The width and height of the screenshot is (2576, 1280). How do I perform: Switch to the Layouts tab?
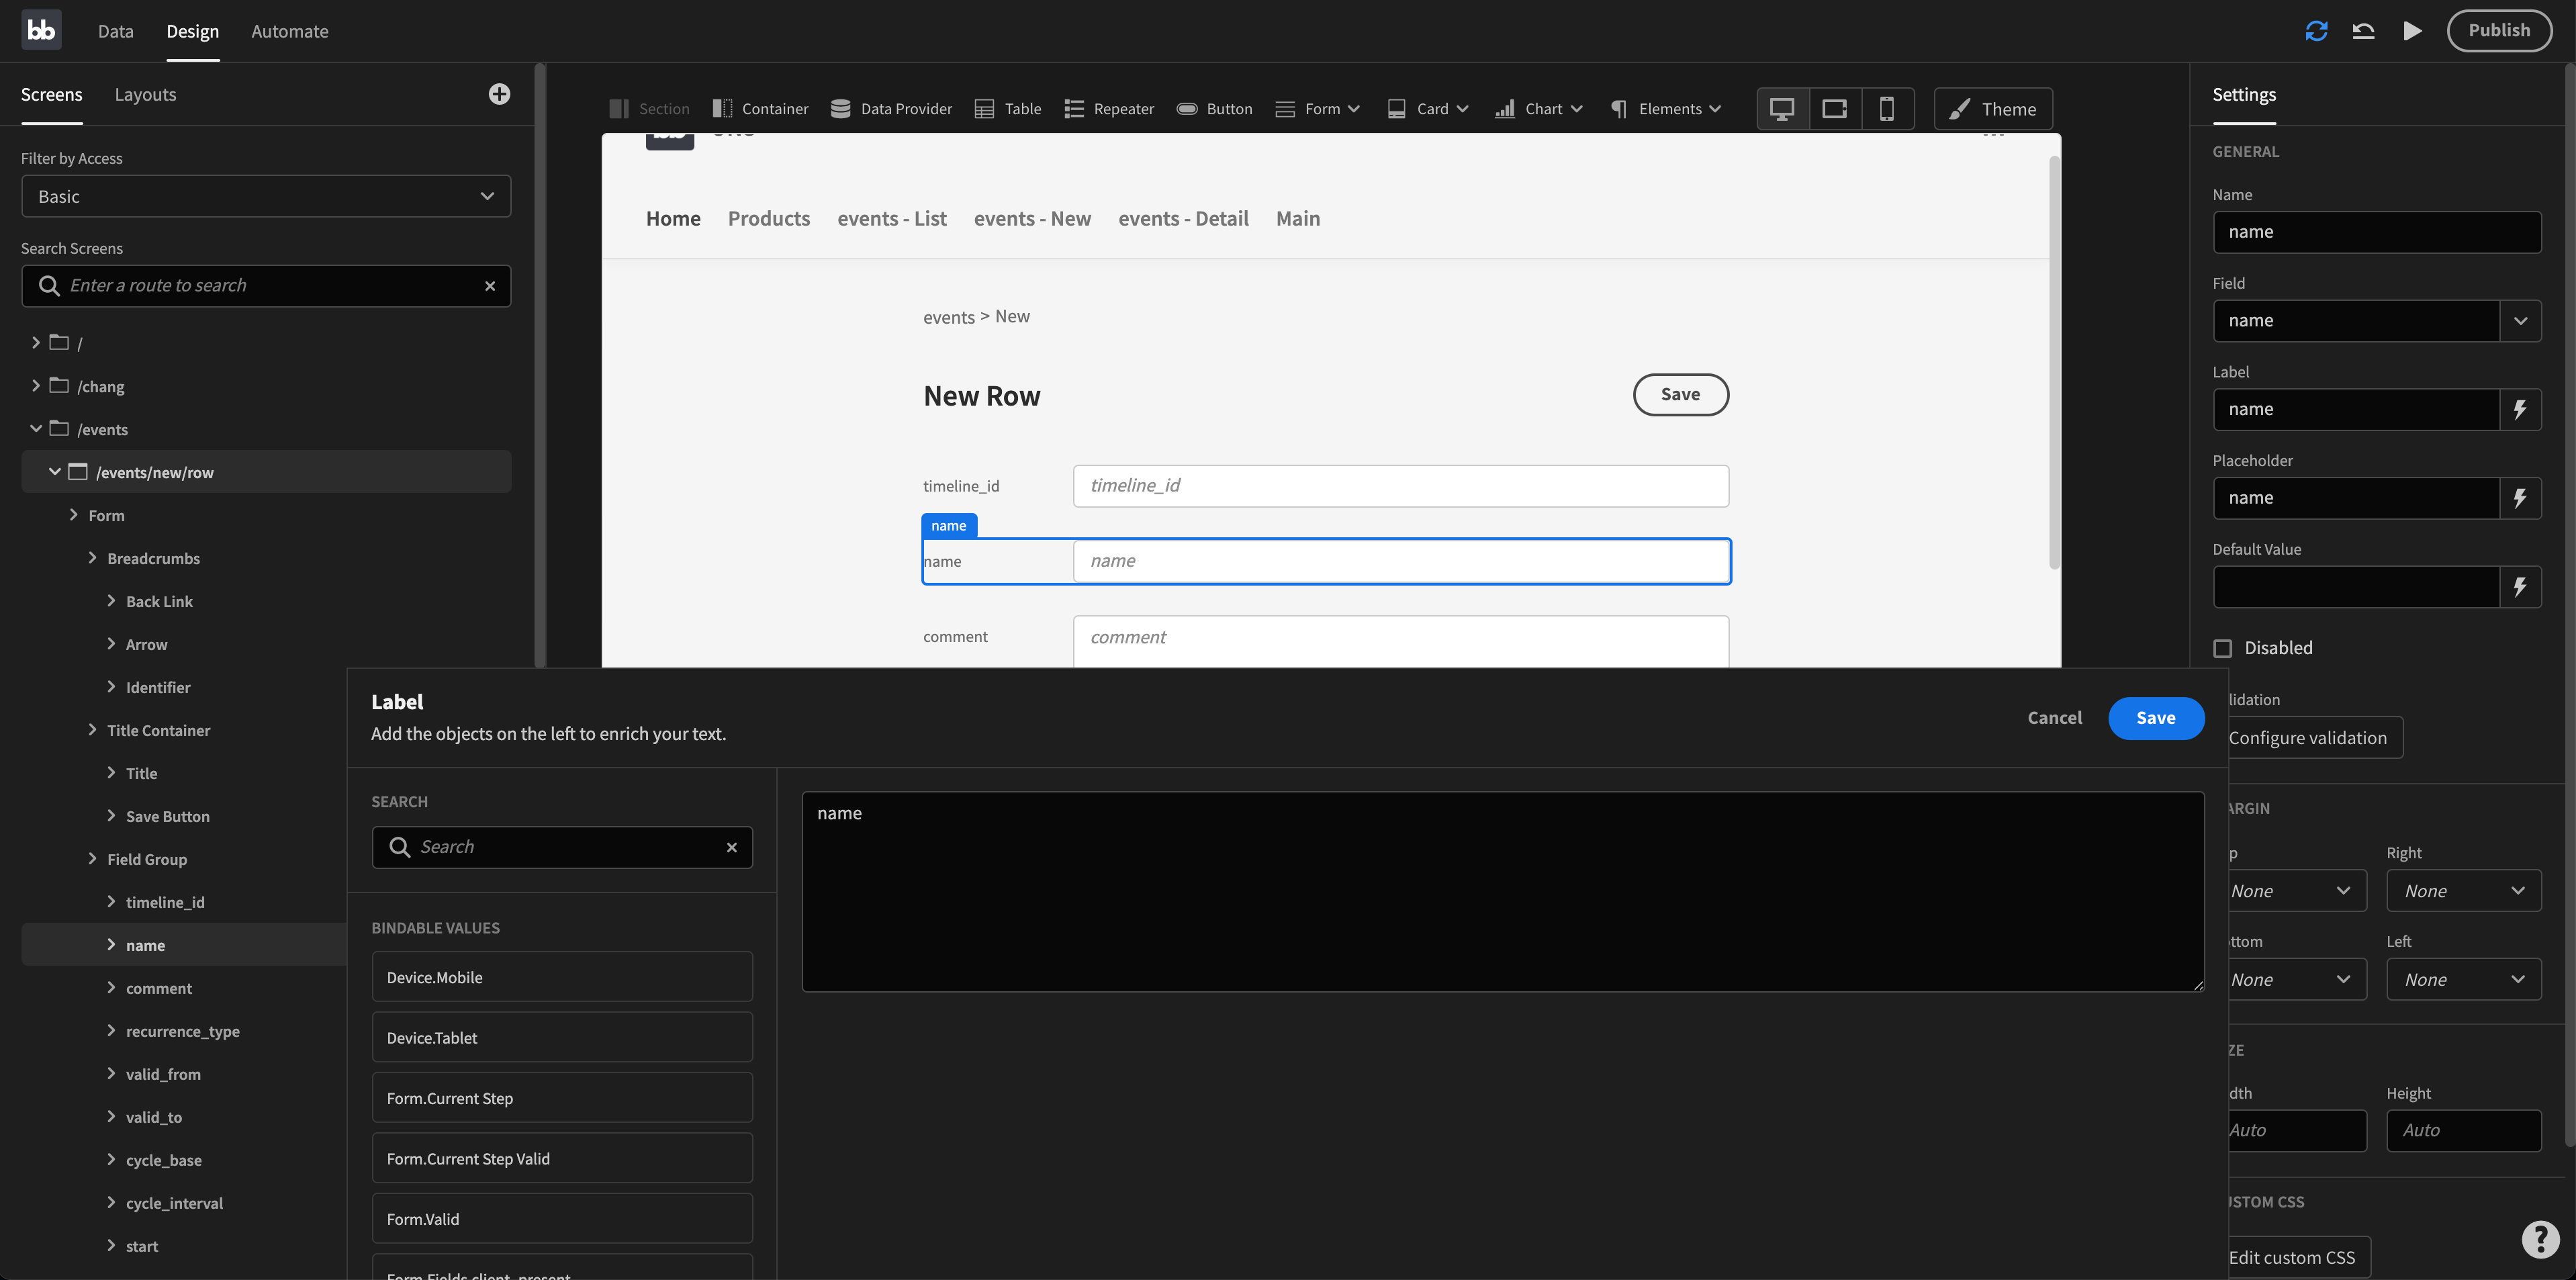click(145, 94)
